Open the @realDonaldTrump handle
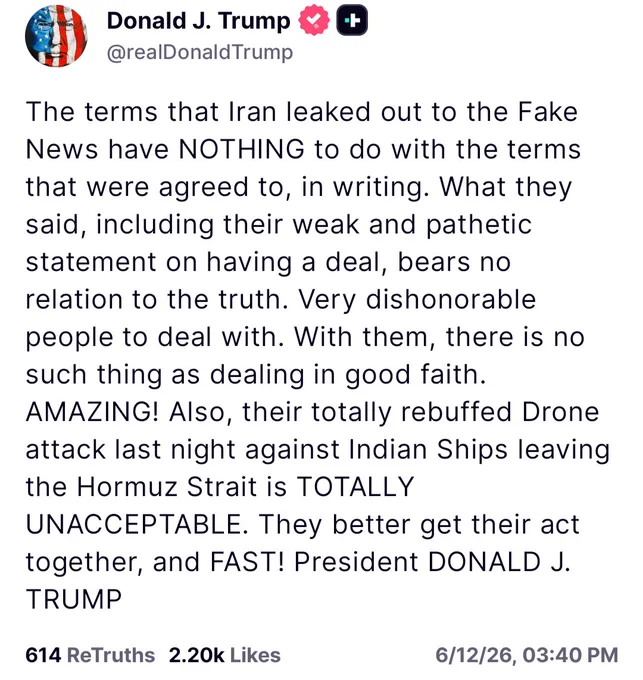 click(200, 52)
